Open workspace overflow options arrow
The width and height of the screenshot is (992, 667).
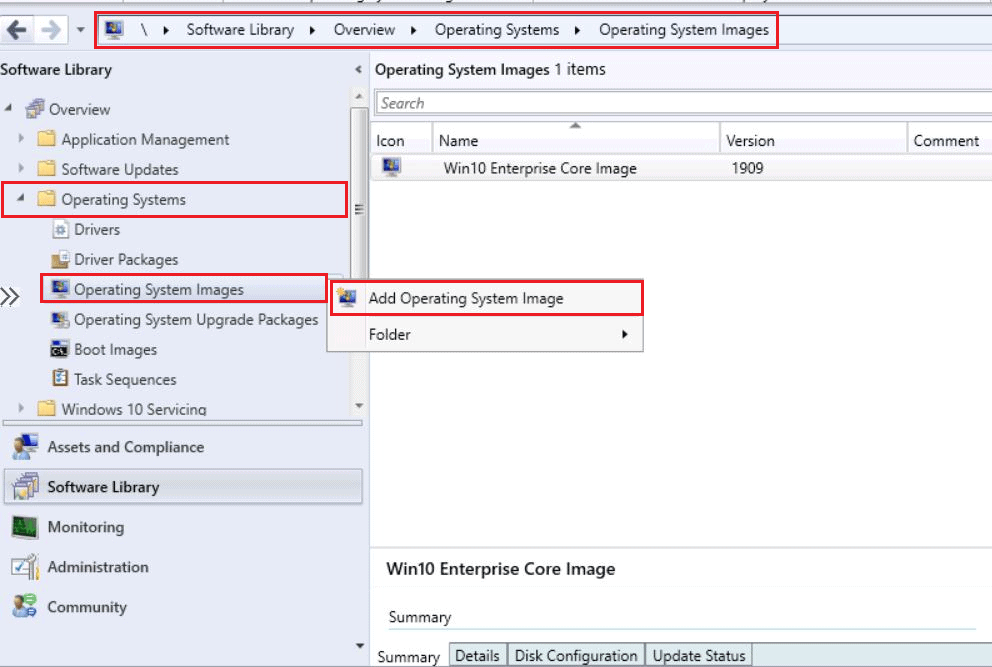[x=360, y=646]
